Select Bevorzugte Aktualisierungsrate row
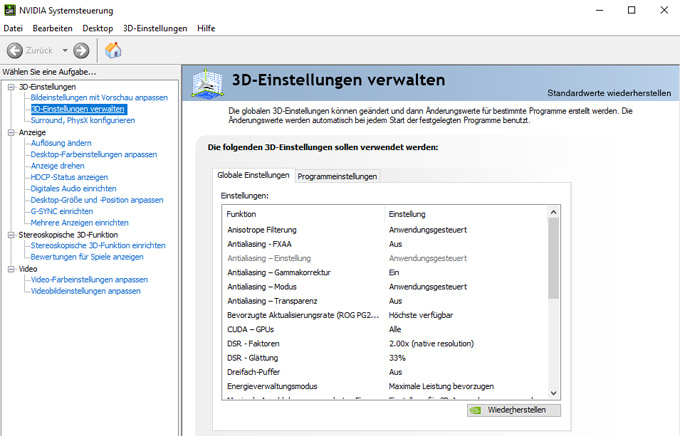 [385, 315]
